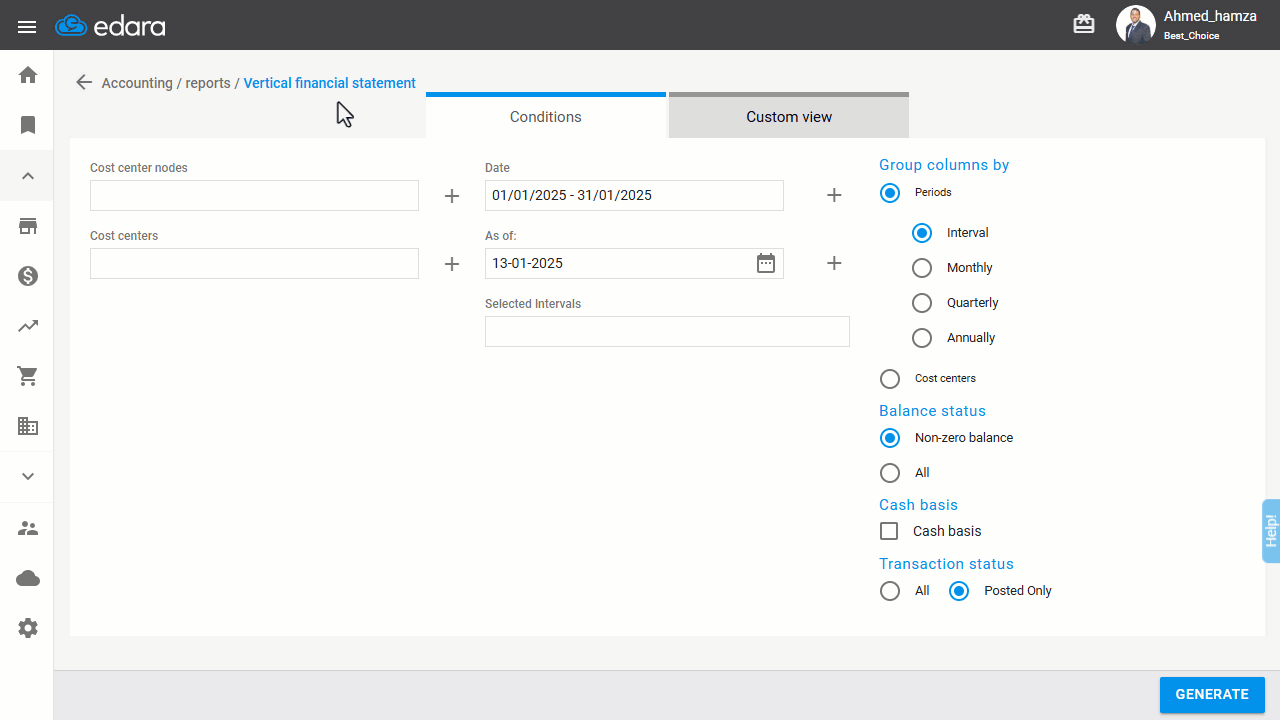The height and width of the screenshot is (720, 1280).
Task: Open the cloud sidebar icon
Action: pyautogui.click(x=28, y=578)
